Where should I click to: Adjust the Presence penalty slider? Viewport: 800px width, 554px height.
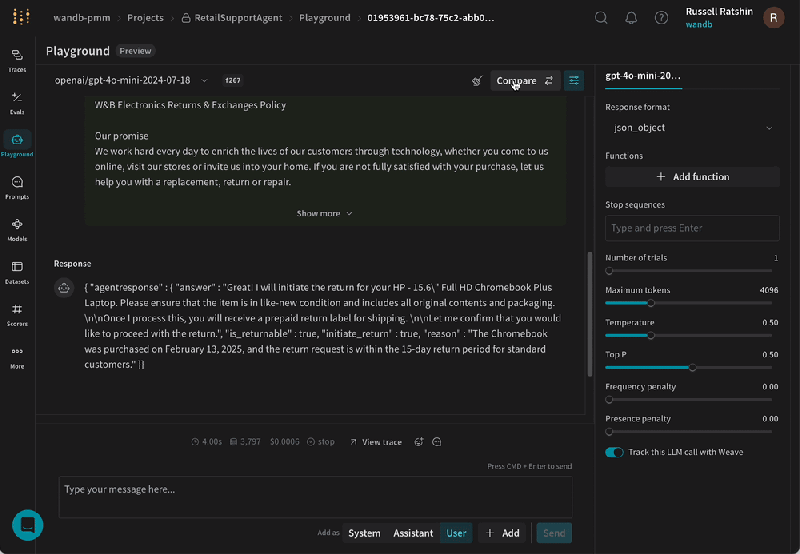coord(688,432)
